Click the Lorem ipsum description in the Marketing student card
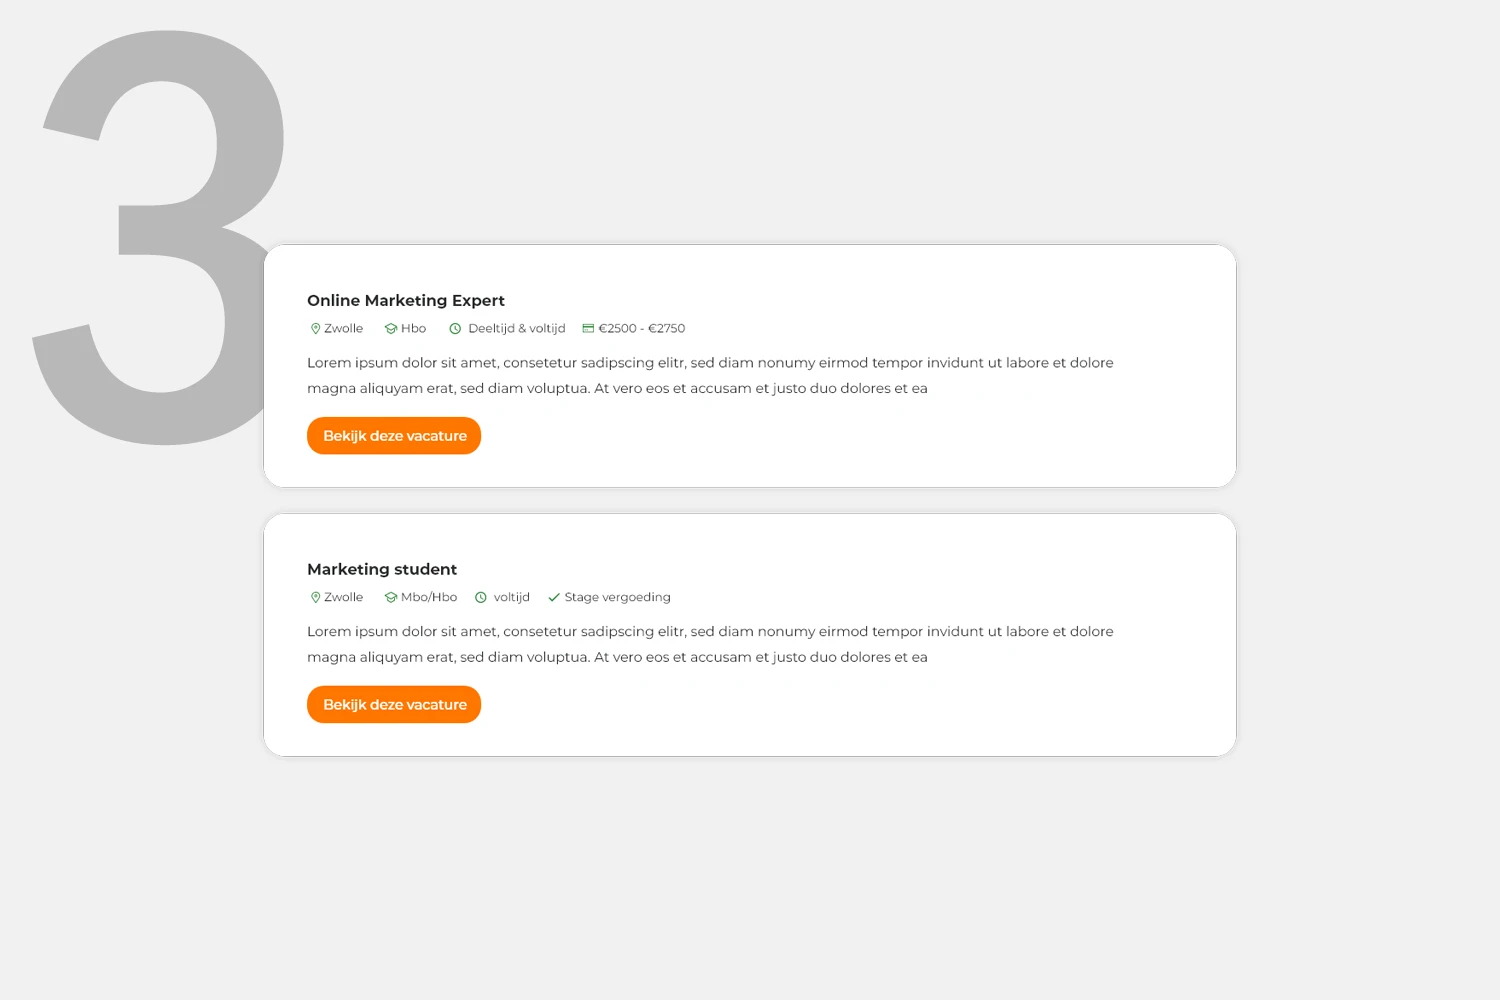Screen dimensions: 1500x1000 coord(710,644)
